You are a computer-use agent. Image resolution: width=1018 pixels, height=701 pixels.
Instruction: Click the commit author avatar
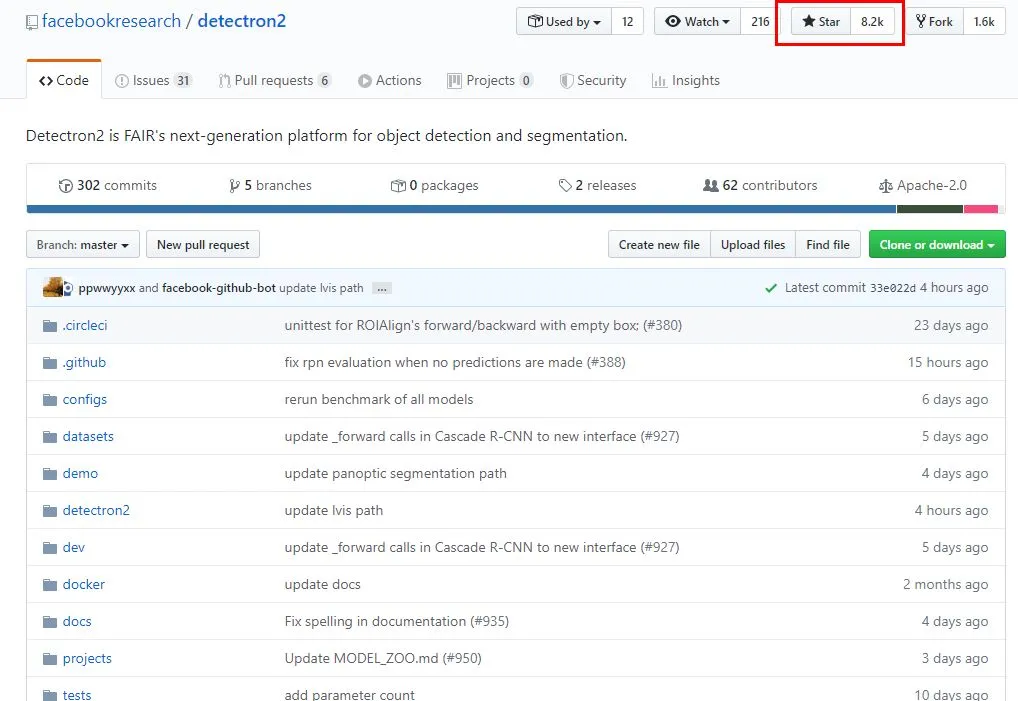[x=54, y=288]
